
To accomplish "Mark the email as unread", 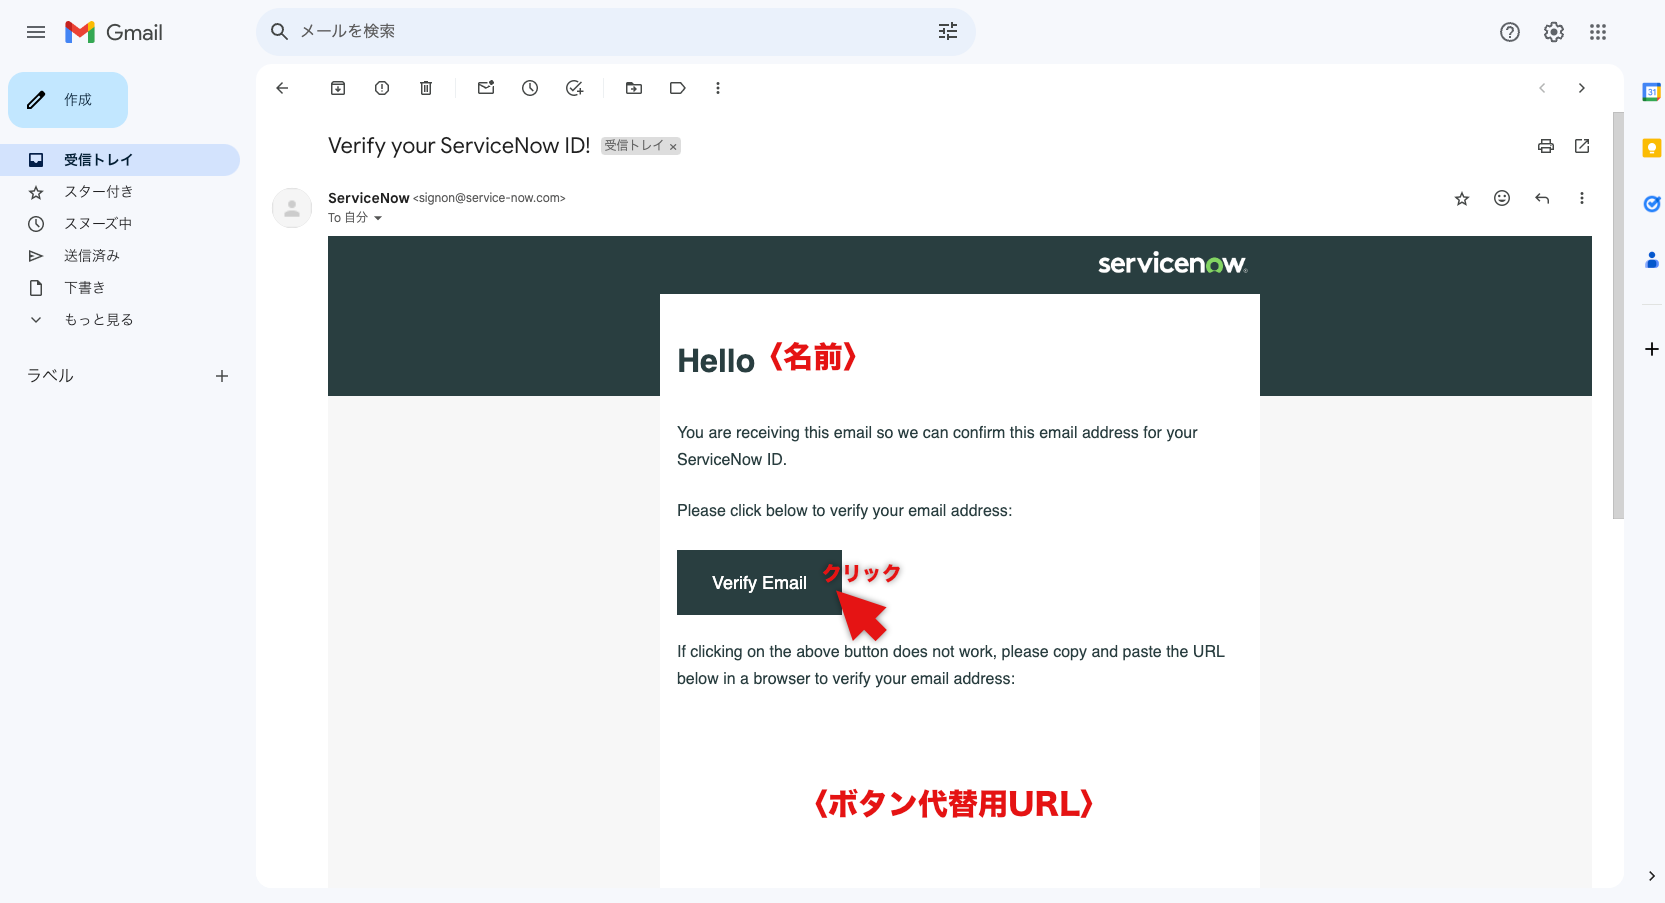I will point(486,88).
